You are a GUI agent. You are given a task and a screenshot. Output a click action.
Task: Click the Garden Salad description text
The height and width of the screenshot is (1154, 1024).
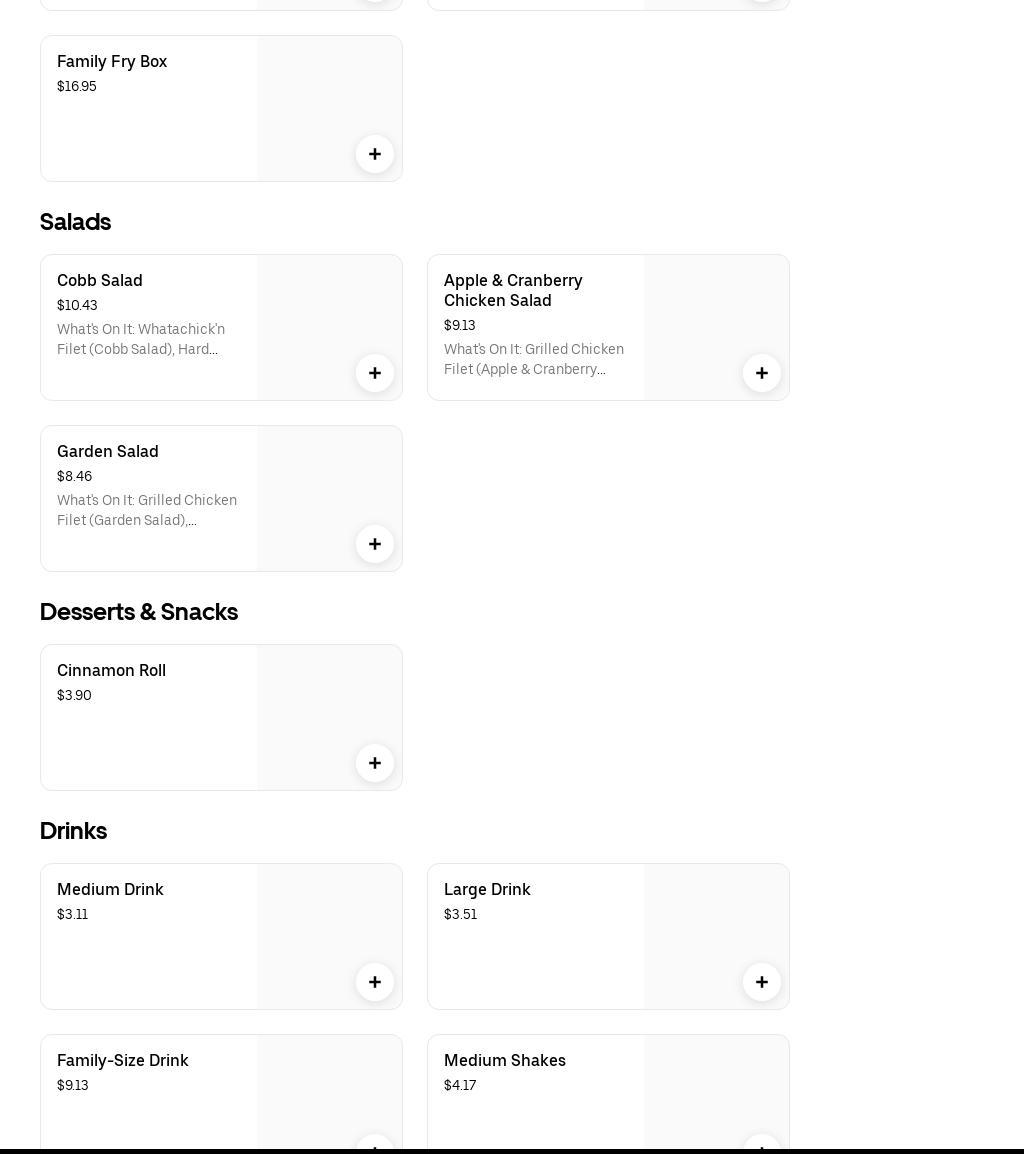pos(147,510)
